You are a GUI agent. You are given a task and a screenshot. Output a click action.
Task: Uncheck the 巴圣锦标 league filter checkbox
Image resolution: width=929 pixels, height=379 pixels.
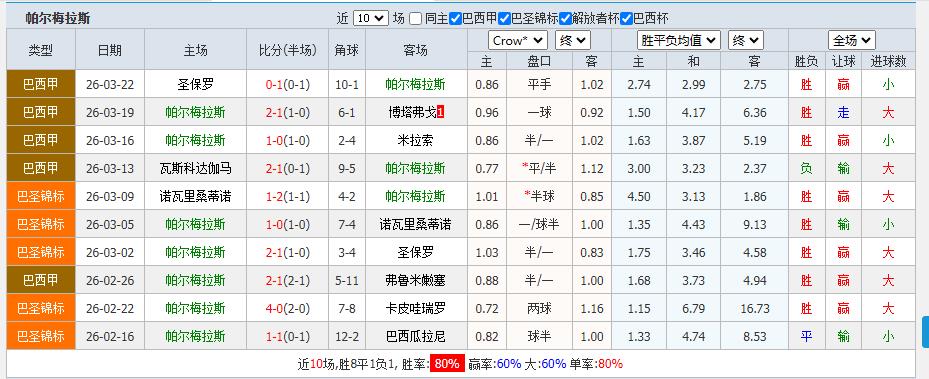(x=504, y=19)
